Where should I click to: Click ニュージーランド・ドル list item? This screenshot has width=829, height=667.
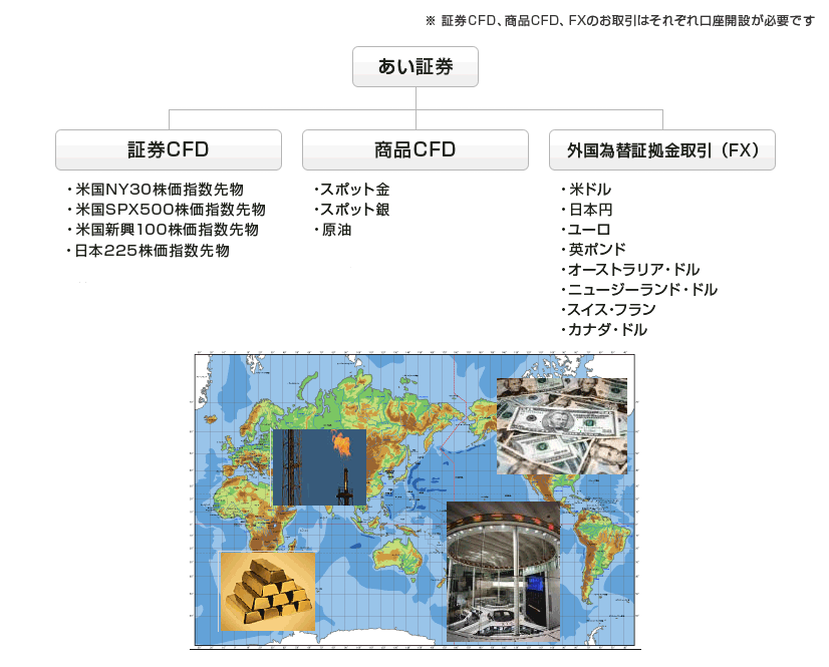[x=639, y=290]
